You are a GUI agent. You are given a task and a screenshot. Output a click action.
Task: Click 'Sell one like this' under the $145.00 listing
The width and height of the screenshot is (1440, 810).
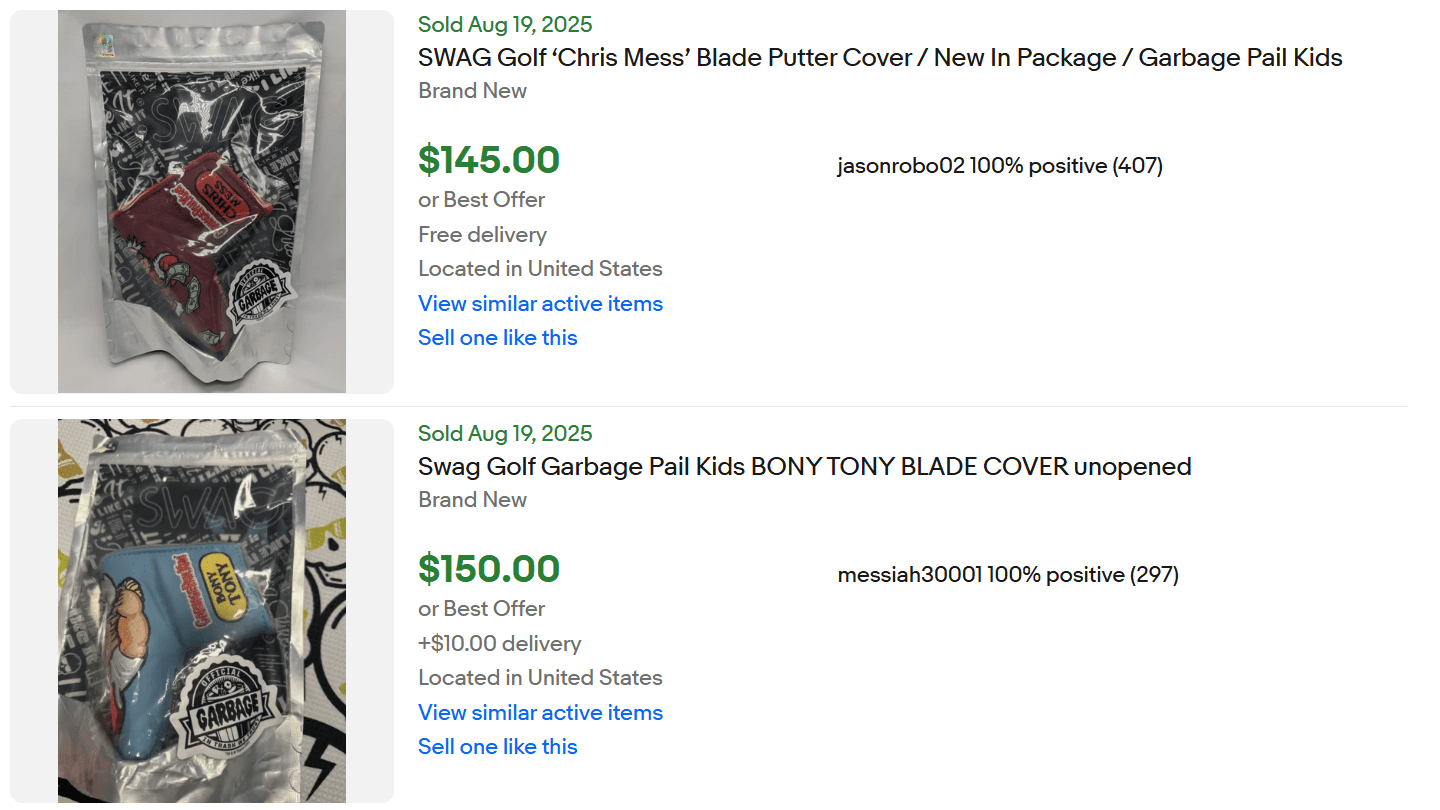pos(497,337)
